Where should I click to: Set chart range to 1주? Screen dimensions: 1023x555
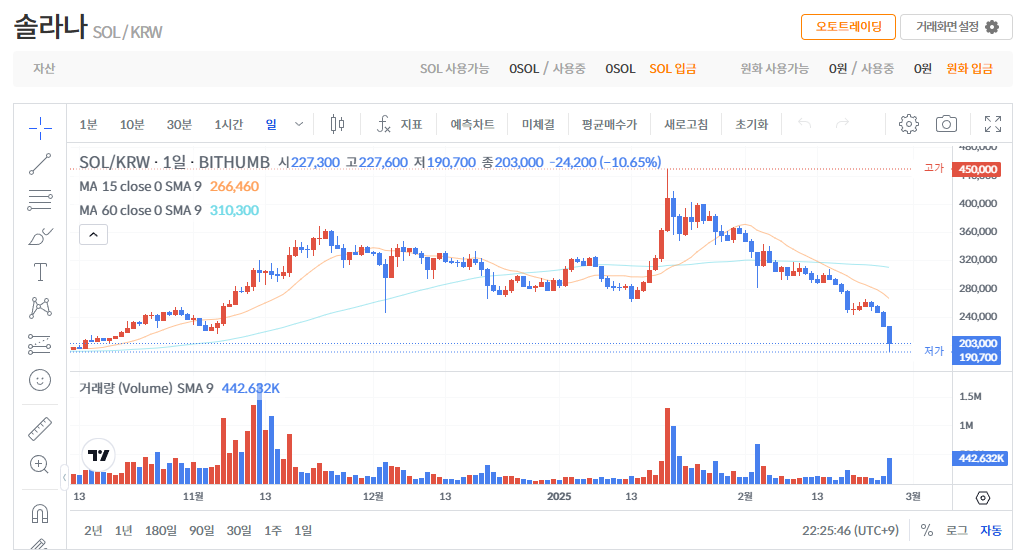click(273, 531)
